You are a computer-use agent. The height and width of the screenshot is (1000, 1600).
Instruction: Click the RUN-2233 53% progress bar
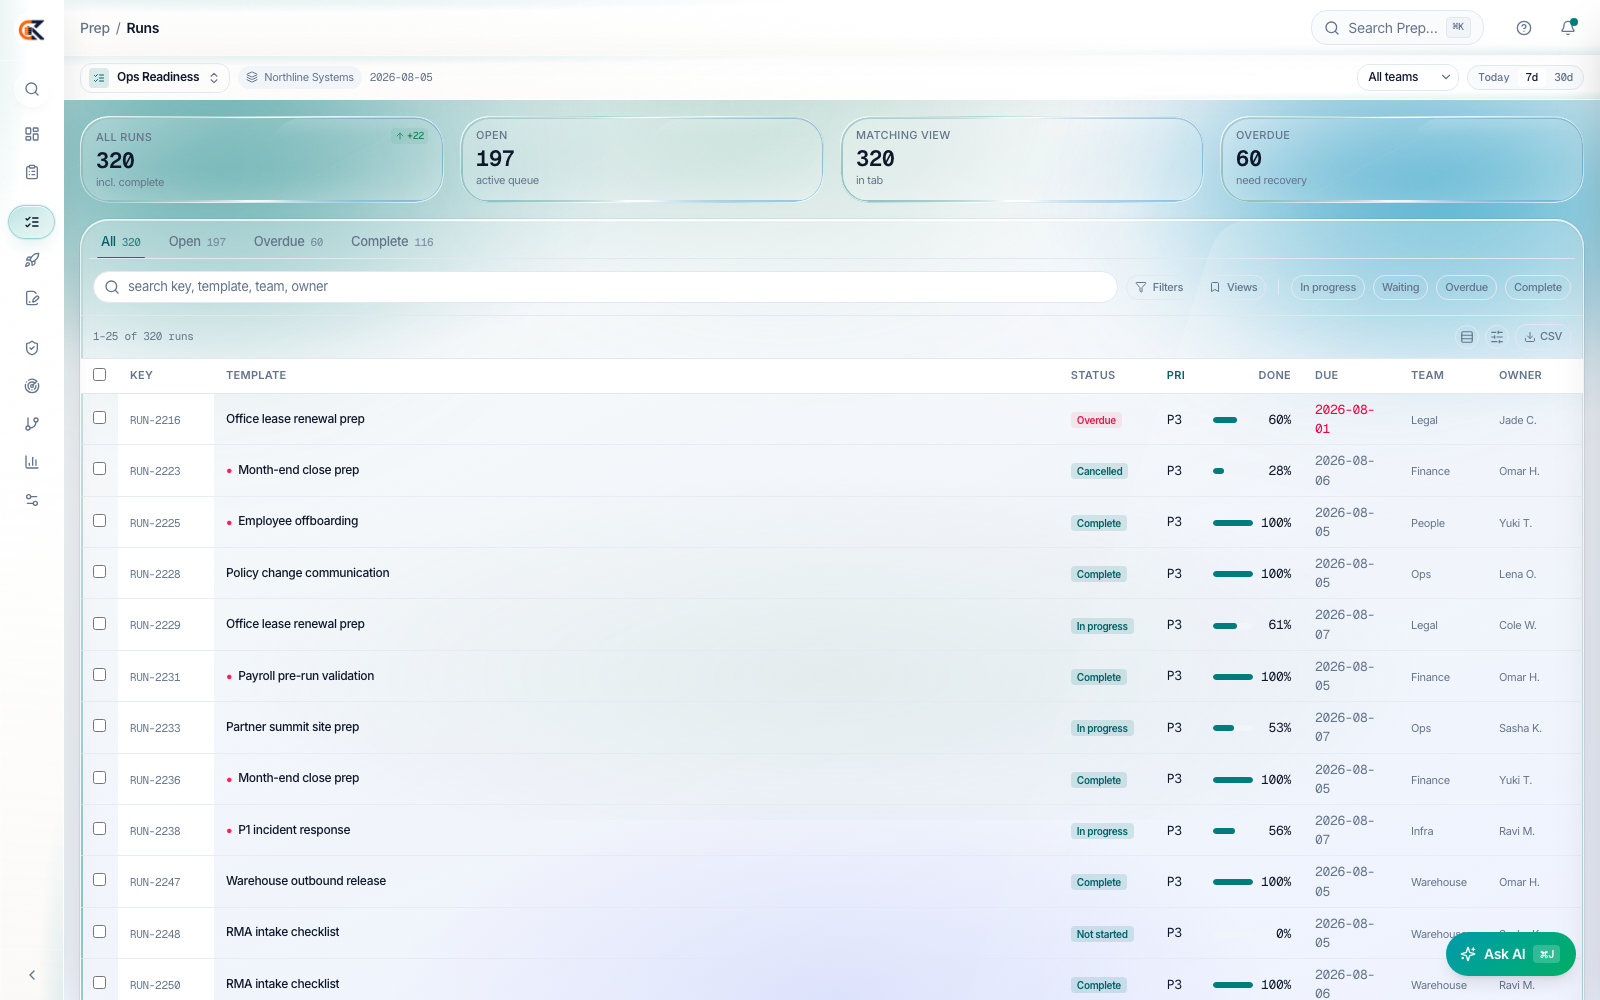pos(1232,728)
